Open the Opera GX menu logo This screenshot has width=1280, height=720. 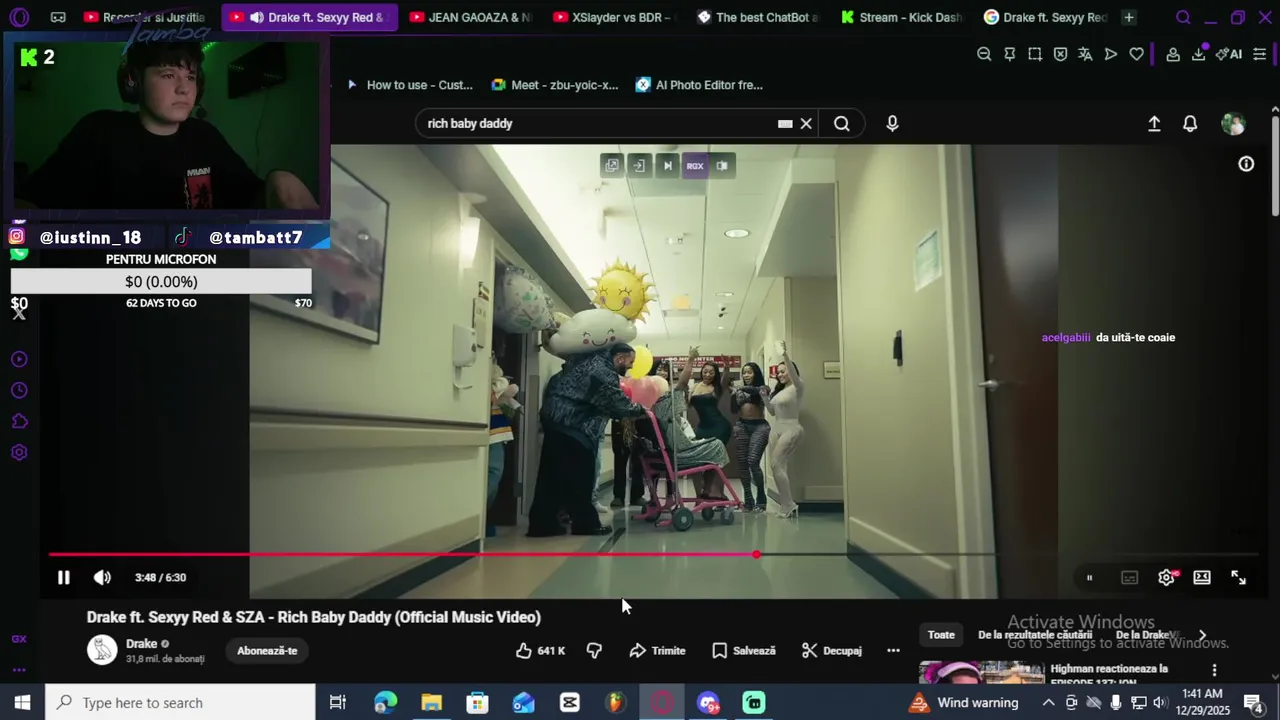click(x=19, y=17)
